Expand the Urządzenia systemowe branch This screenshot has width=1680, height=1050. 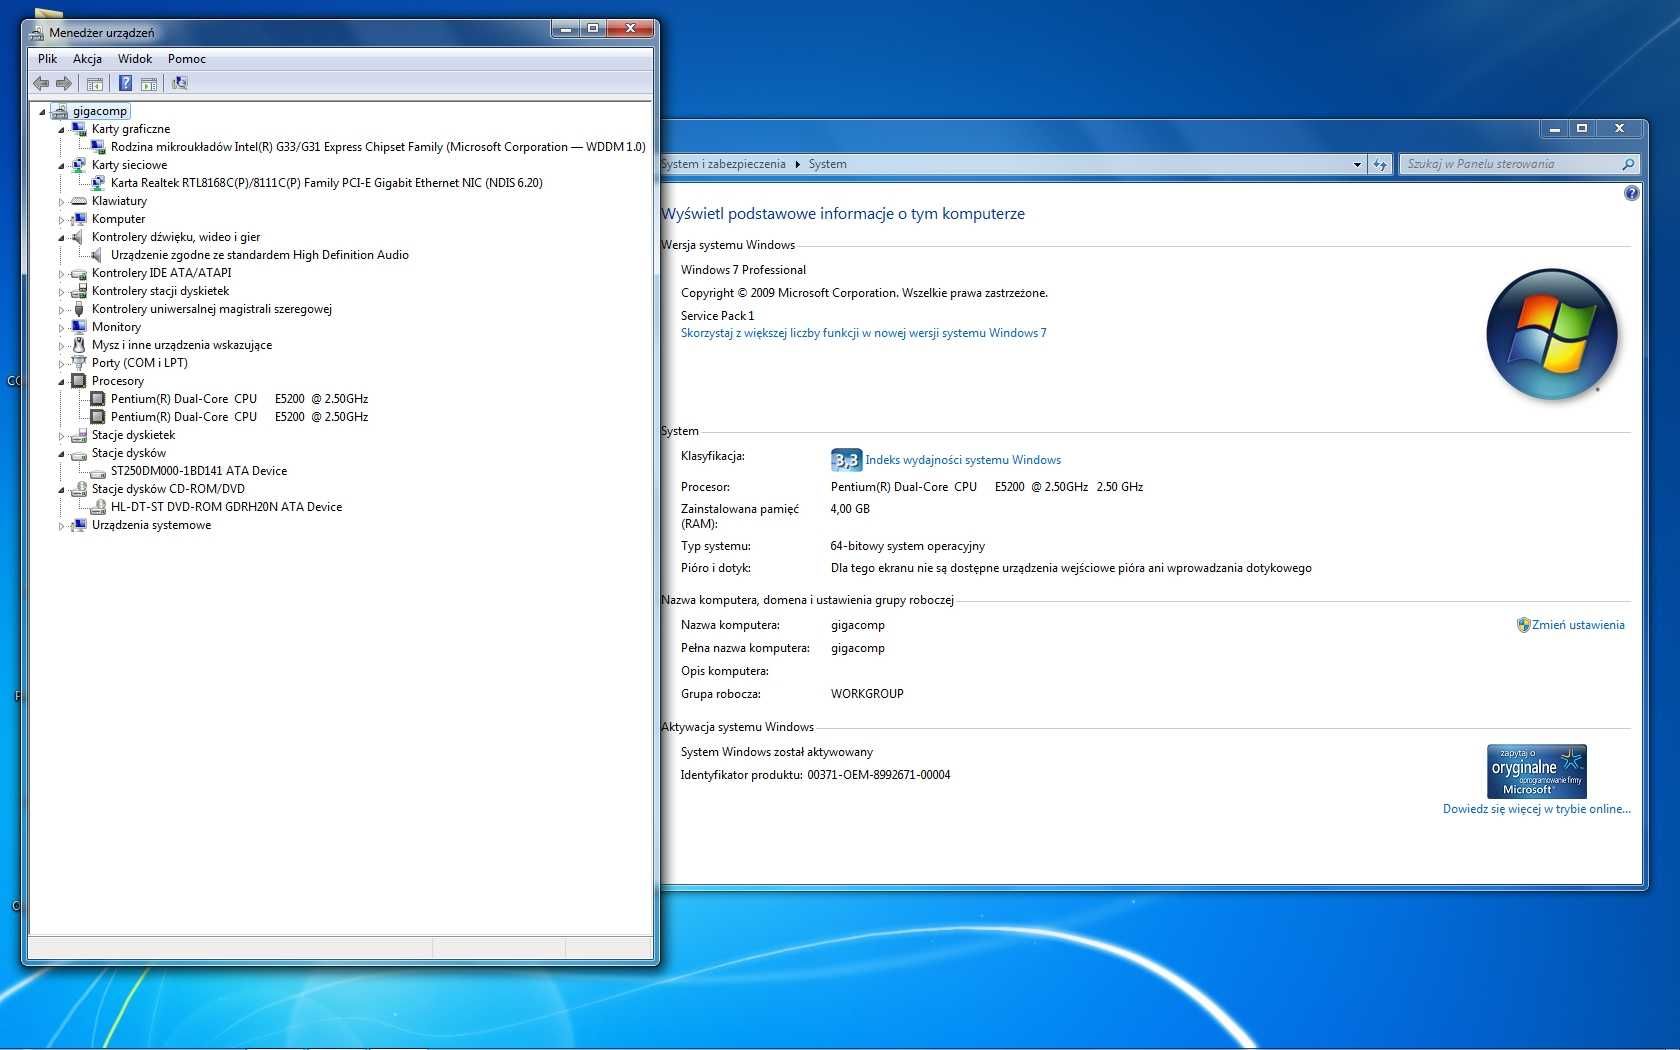click(x=61, y=526)
